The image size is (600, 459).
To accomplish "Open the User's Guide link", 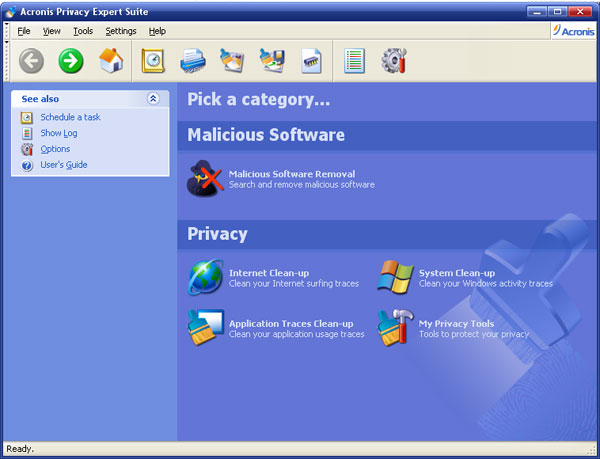I will tap(64, 165).
